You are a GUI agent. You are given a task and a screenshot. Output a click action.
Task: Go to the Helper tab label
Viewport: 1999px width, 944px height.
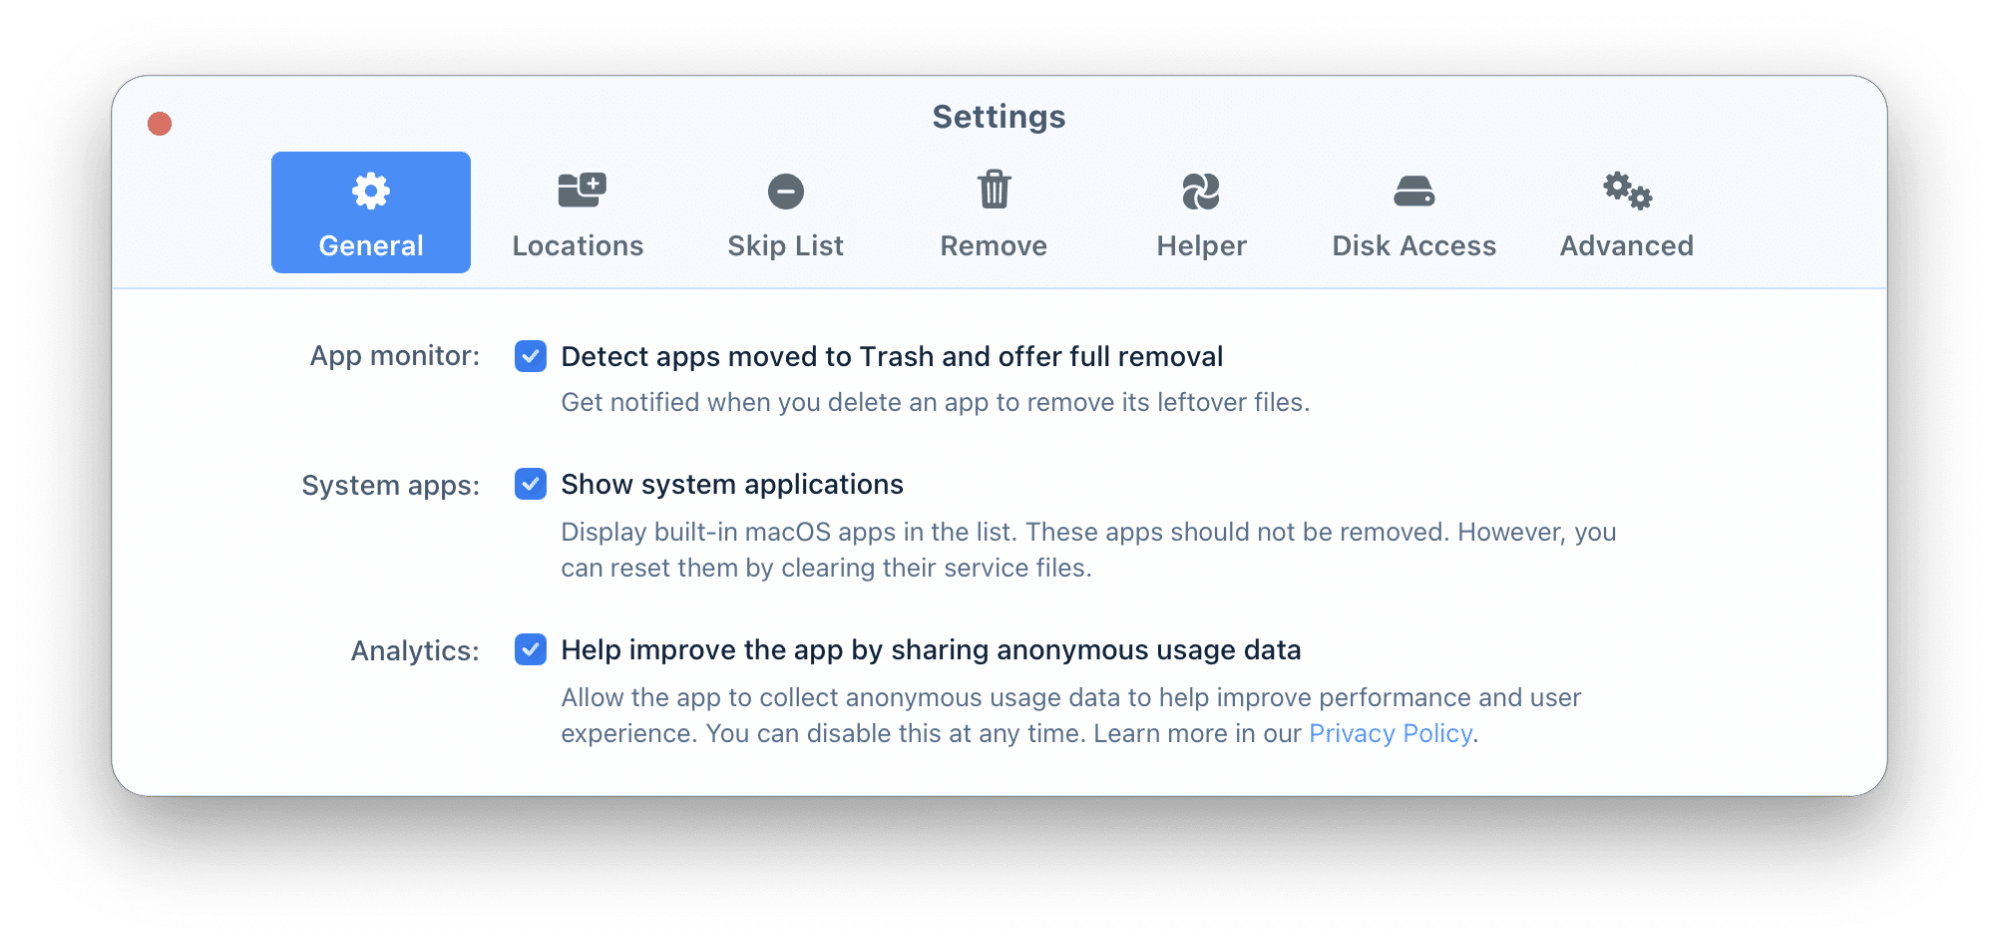(x=1202, y=246)
